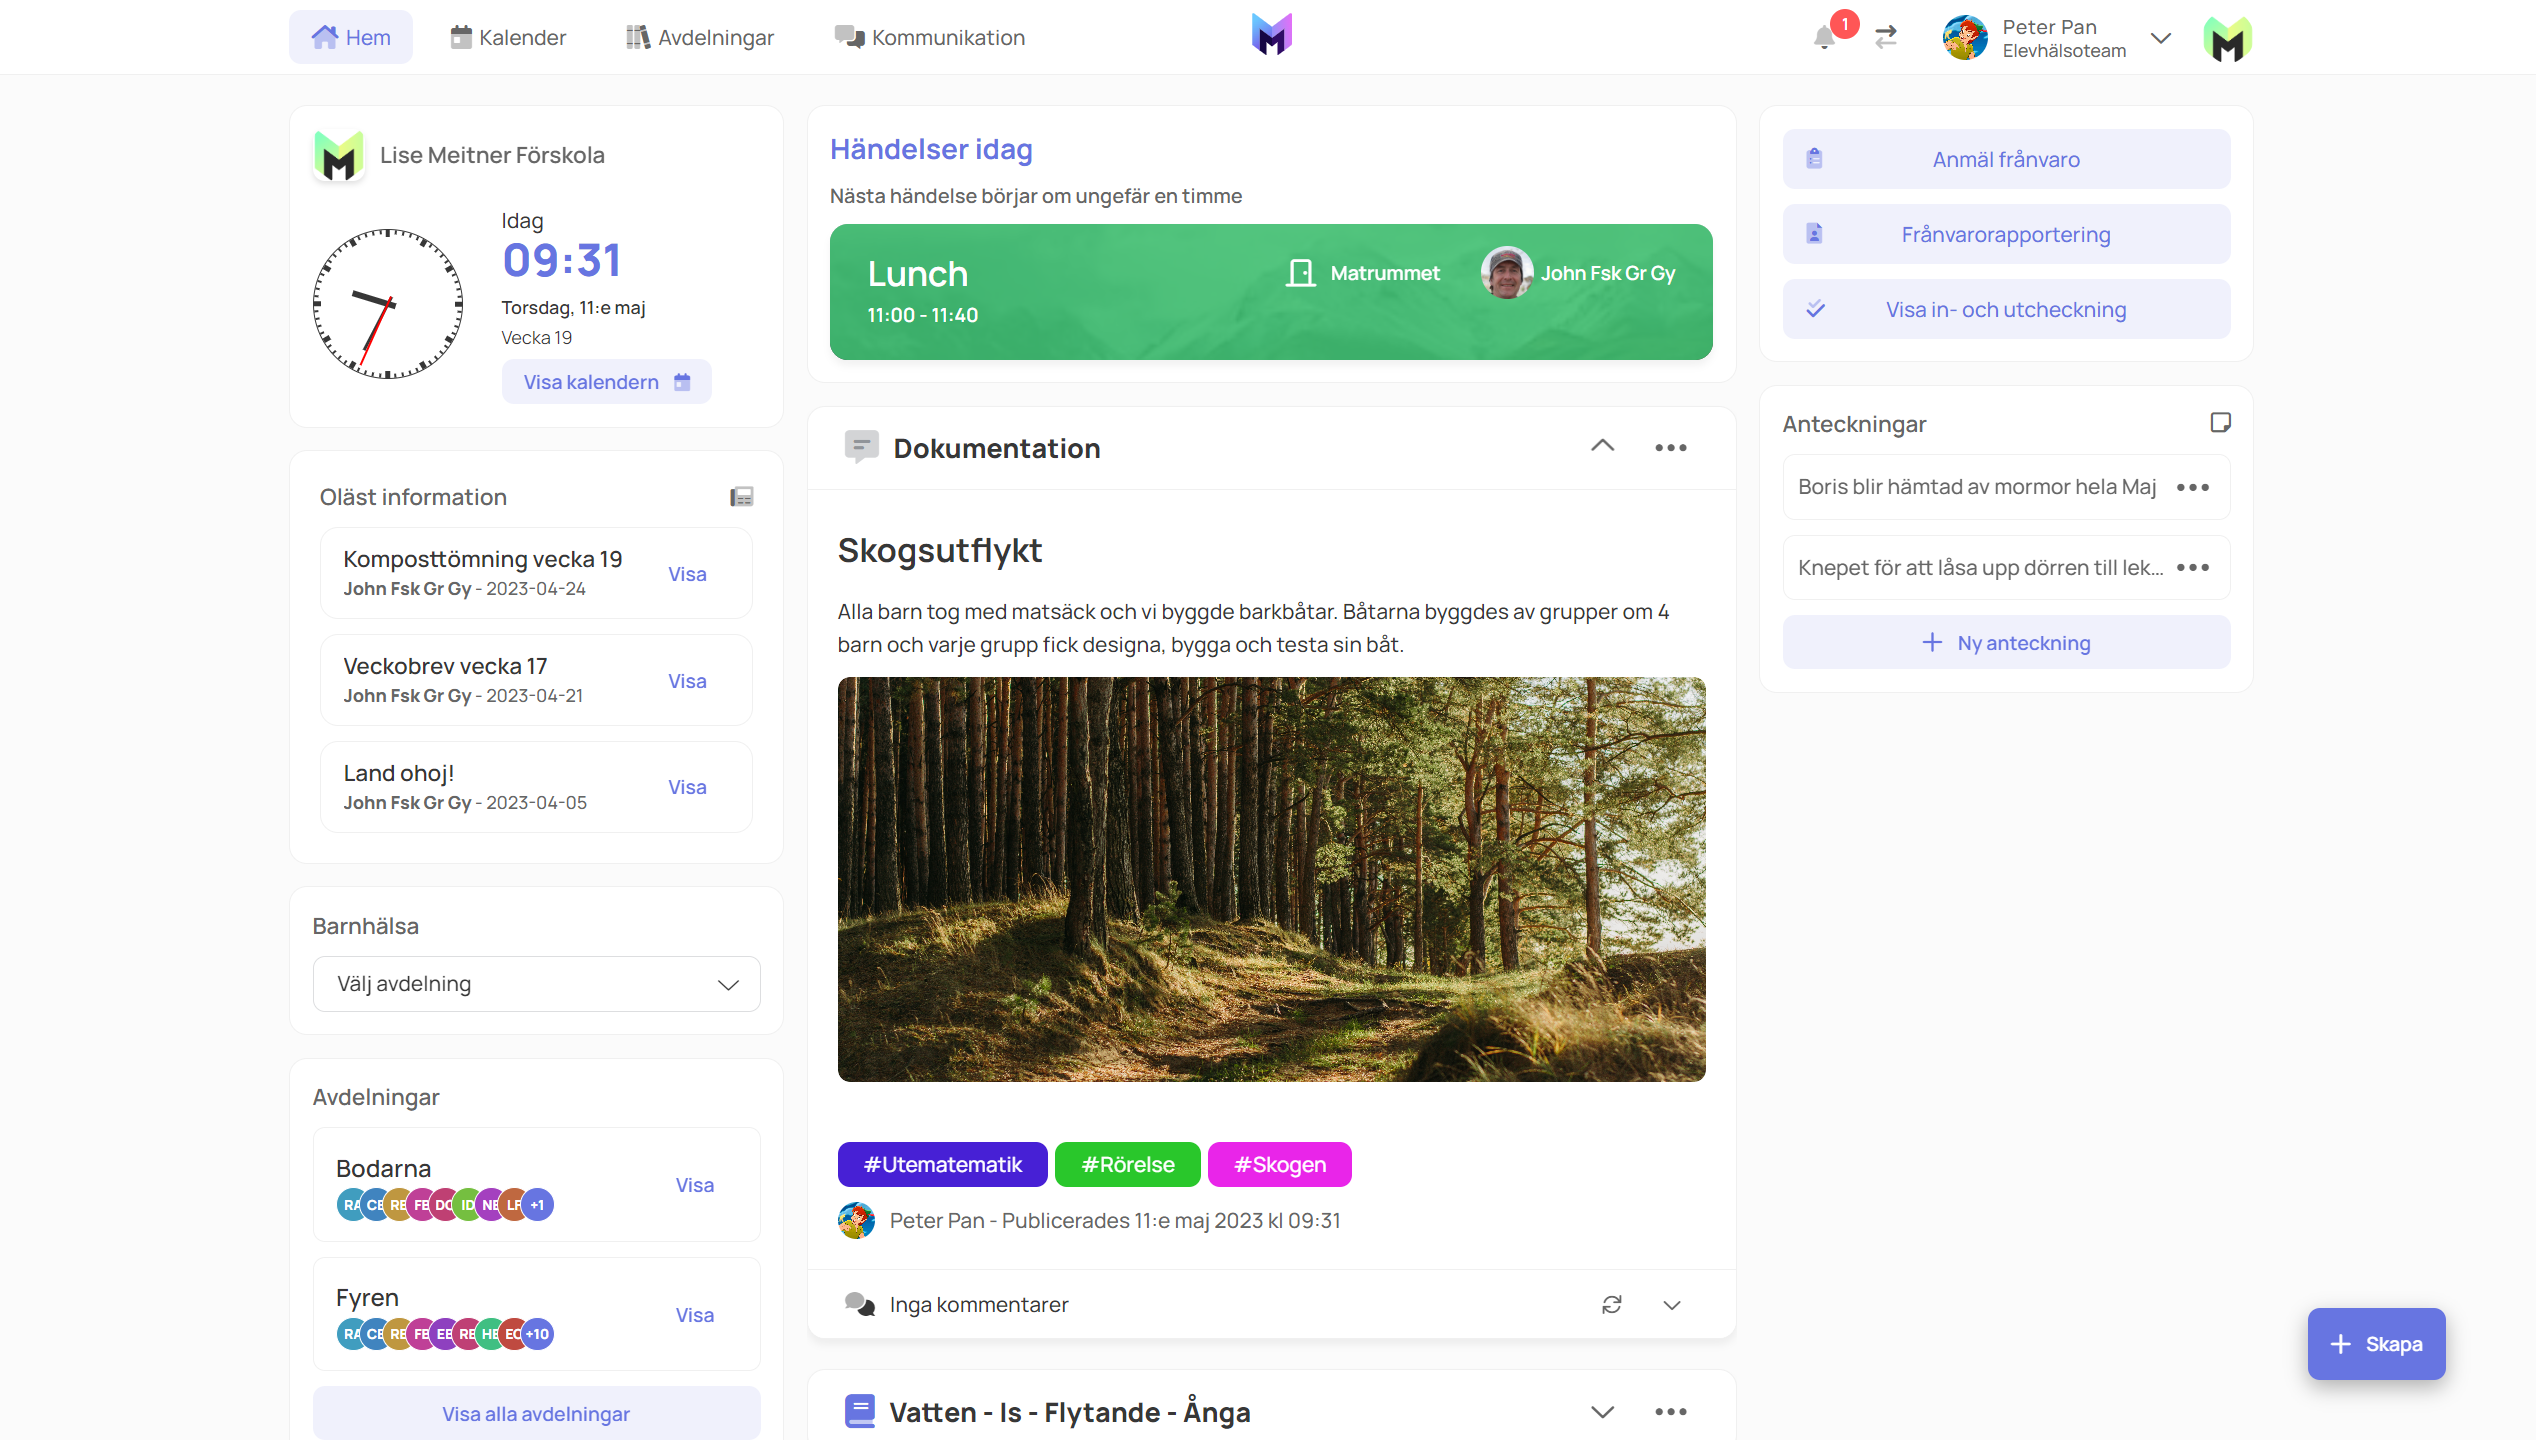The width and height of the screenshot is (2536, 1440).
Task: Expand the comments section chevron
Action: [1672, 1305]
